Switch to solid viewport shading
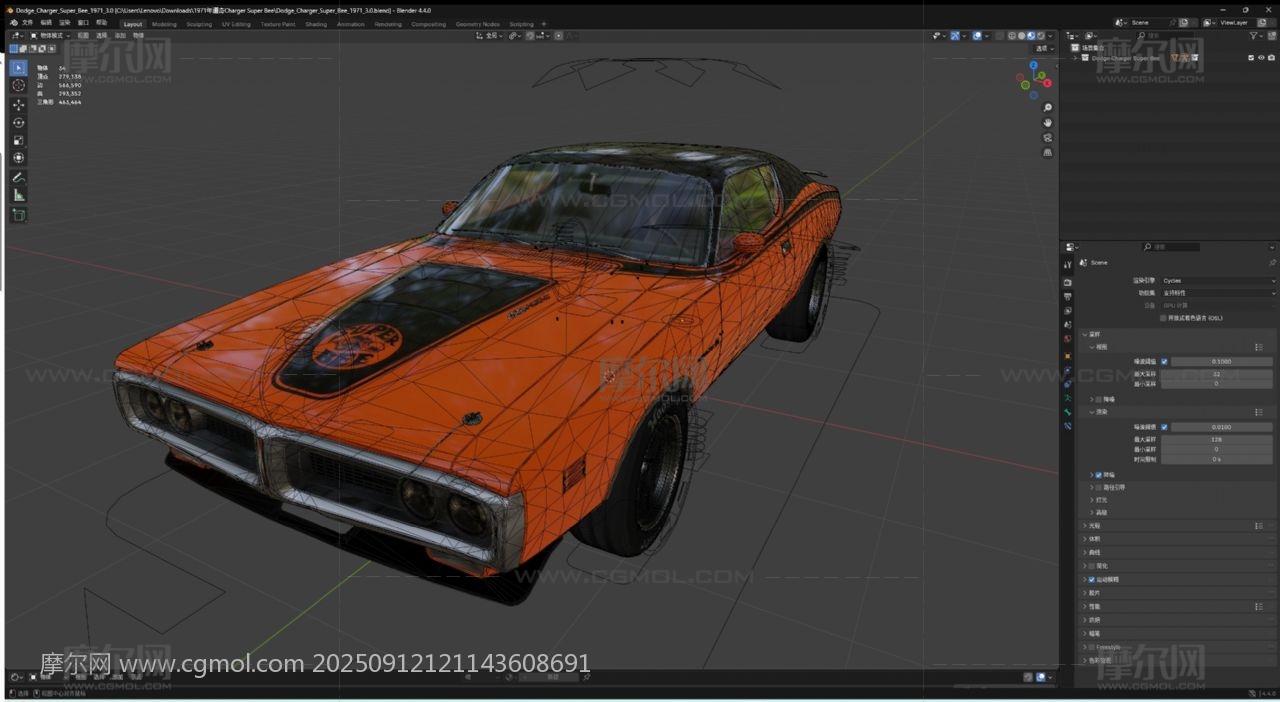 [x=1022, y=35]
